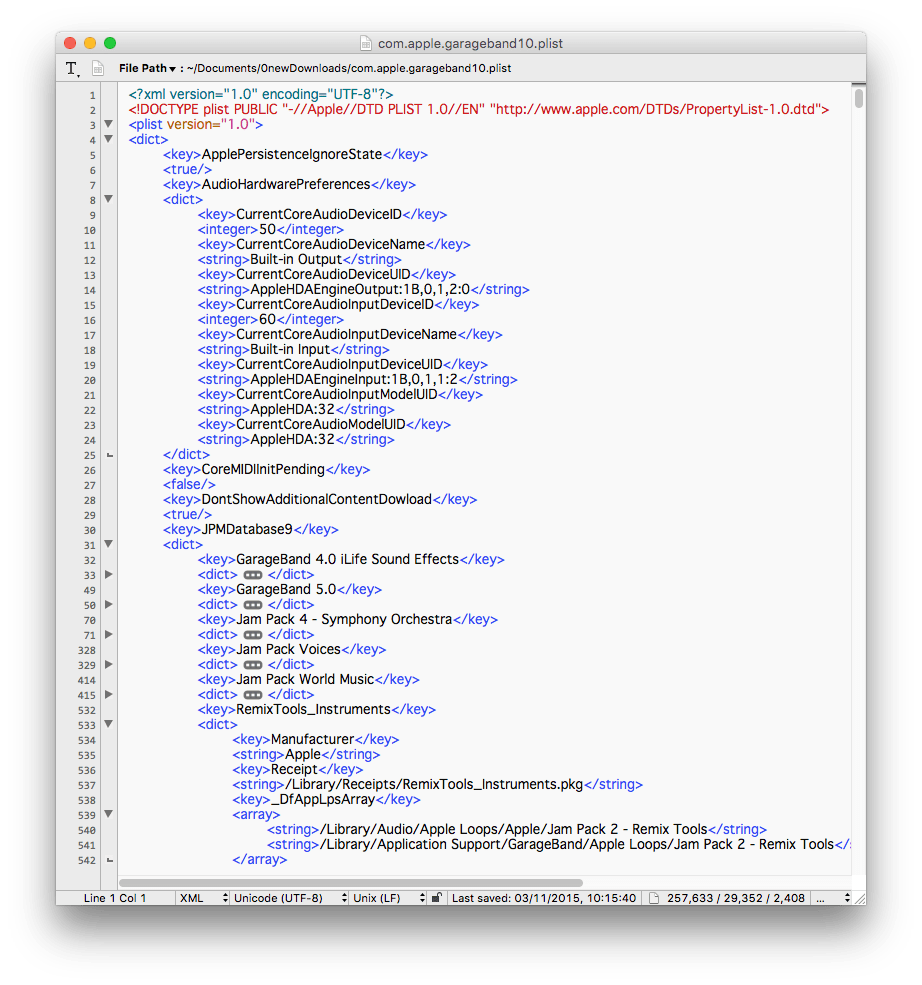Viewport: 922px width, 985px height.
Task: Click the plist file icon in title bar
Action: coord(367,43)
